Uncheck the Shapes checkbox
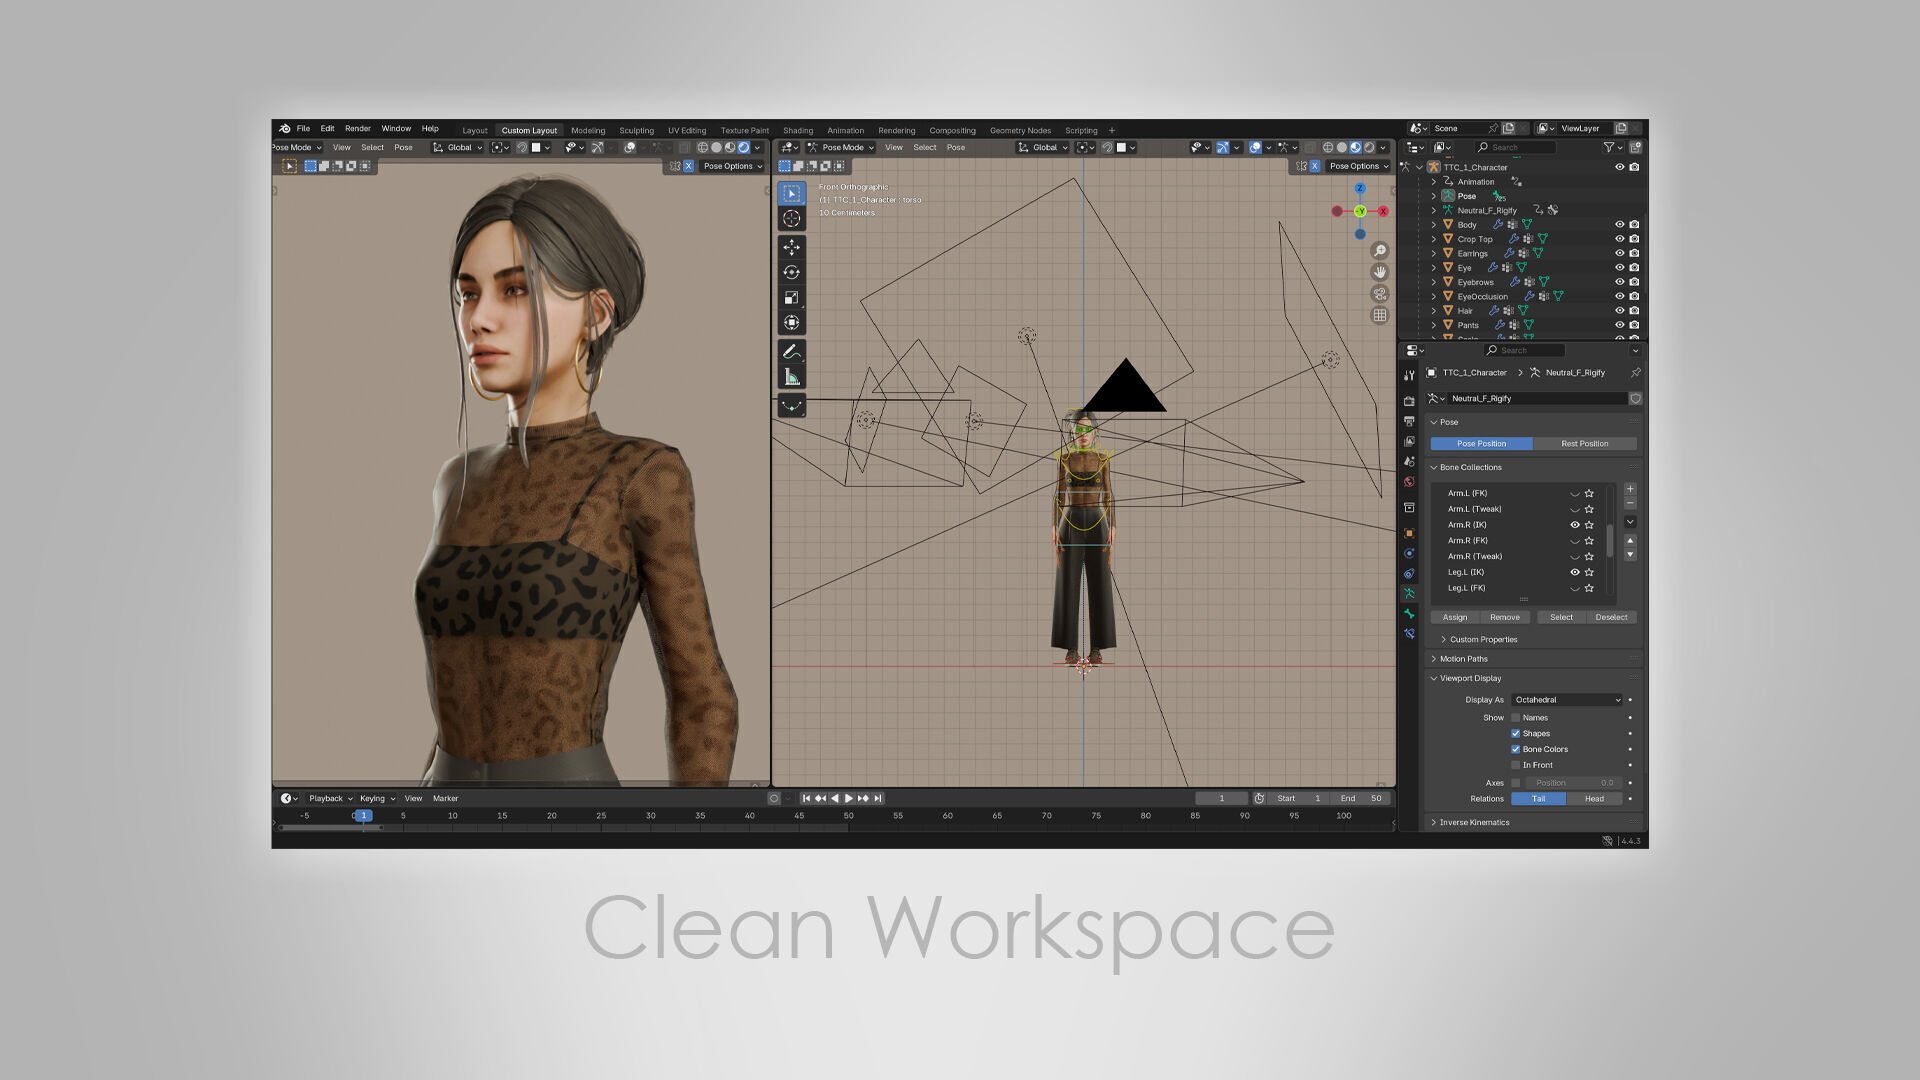The height and width of the screenshot is (1080, 1920). coord(1515,734)
